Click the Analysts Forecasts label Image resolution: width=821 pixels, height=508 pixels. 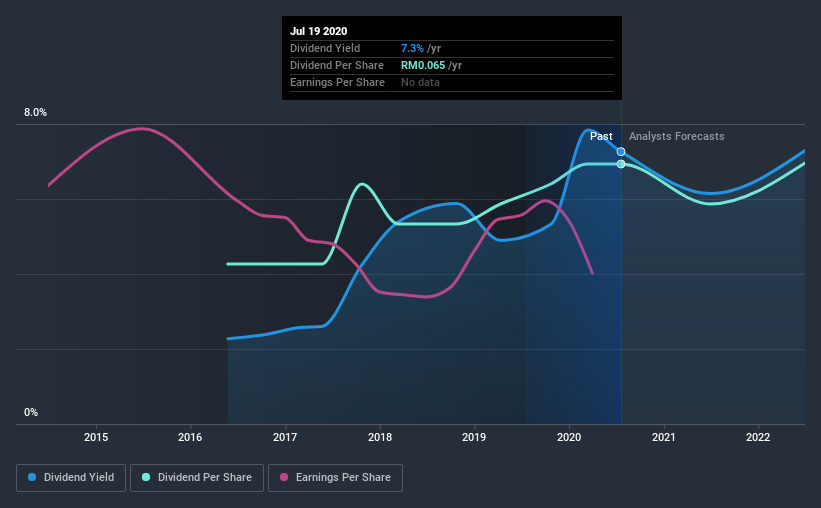pos(676,136)
